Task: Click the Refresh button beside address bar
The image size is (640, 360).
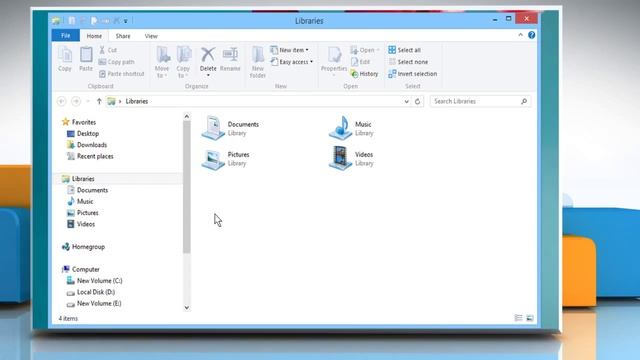Action: point(417,101)
